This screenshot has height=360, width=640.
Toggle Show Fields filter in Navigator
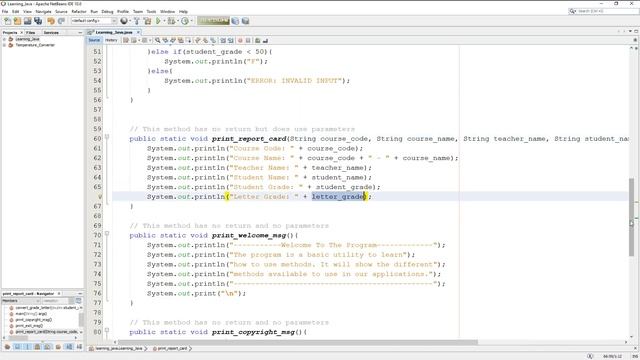(17, 347)
